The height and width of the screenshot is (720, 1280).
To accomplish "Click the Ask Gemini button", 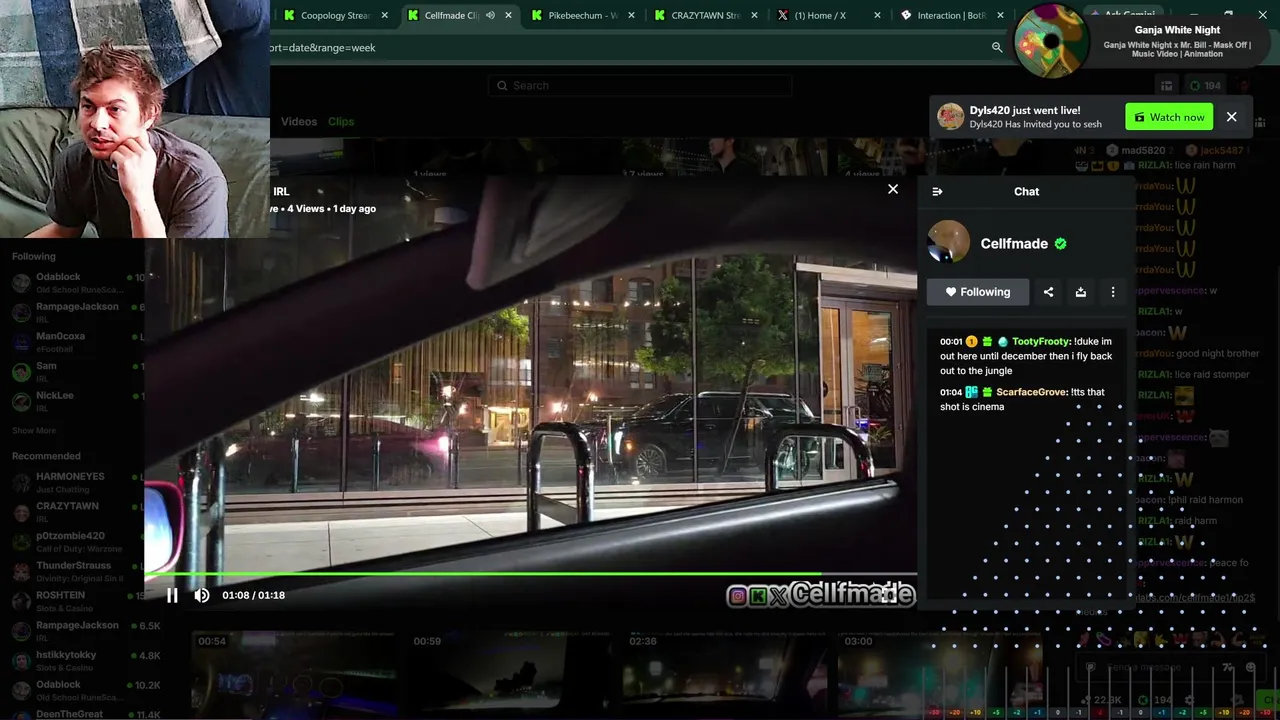I will tap(1123, 14).
